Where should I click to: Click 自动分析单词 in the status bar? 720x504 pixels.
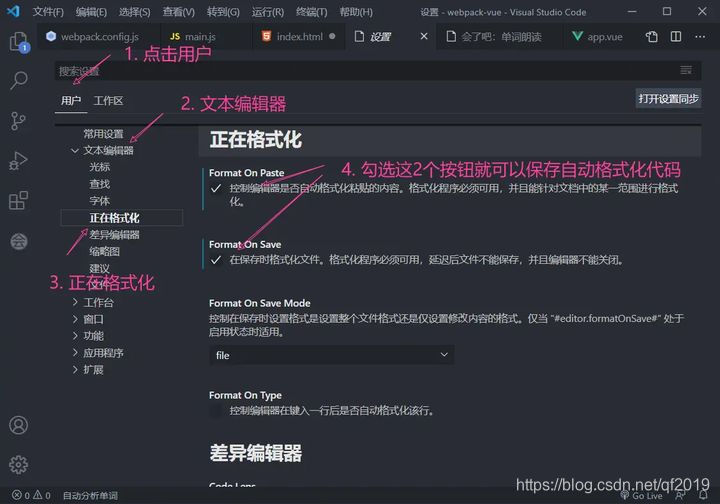click(90, 496)
